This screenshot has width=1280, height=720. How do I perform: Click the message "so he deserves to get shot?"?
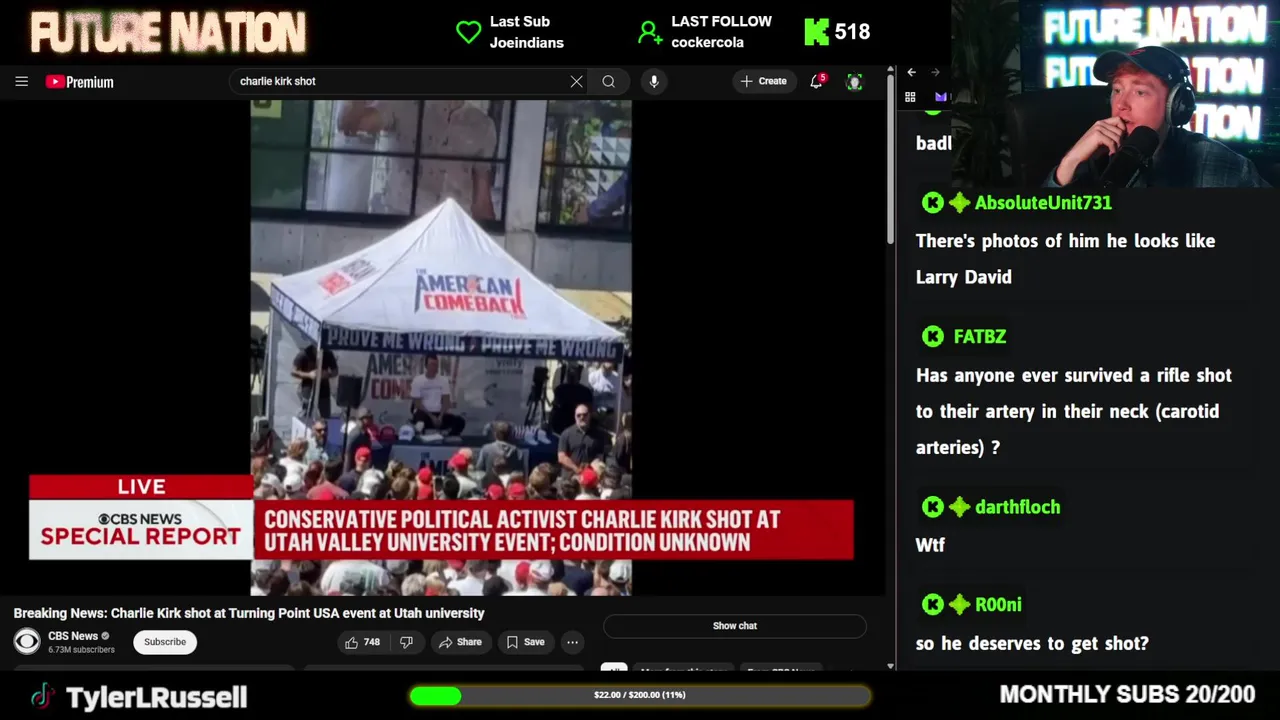click(1032, 643)
